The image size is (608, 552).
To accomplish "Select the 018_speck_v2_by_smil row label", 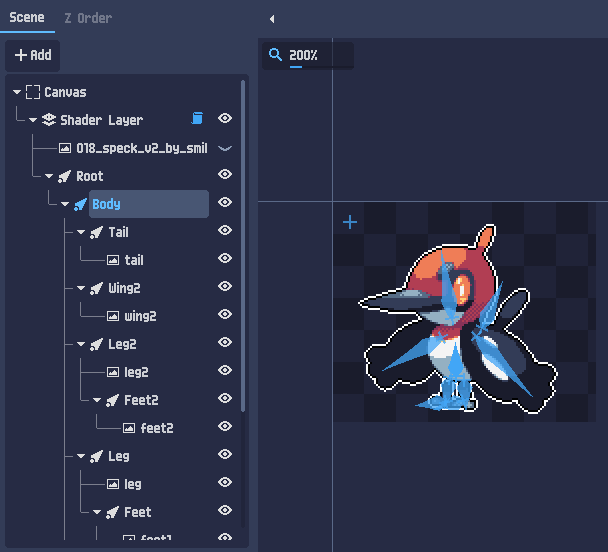I will coord(142,148).
